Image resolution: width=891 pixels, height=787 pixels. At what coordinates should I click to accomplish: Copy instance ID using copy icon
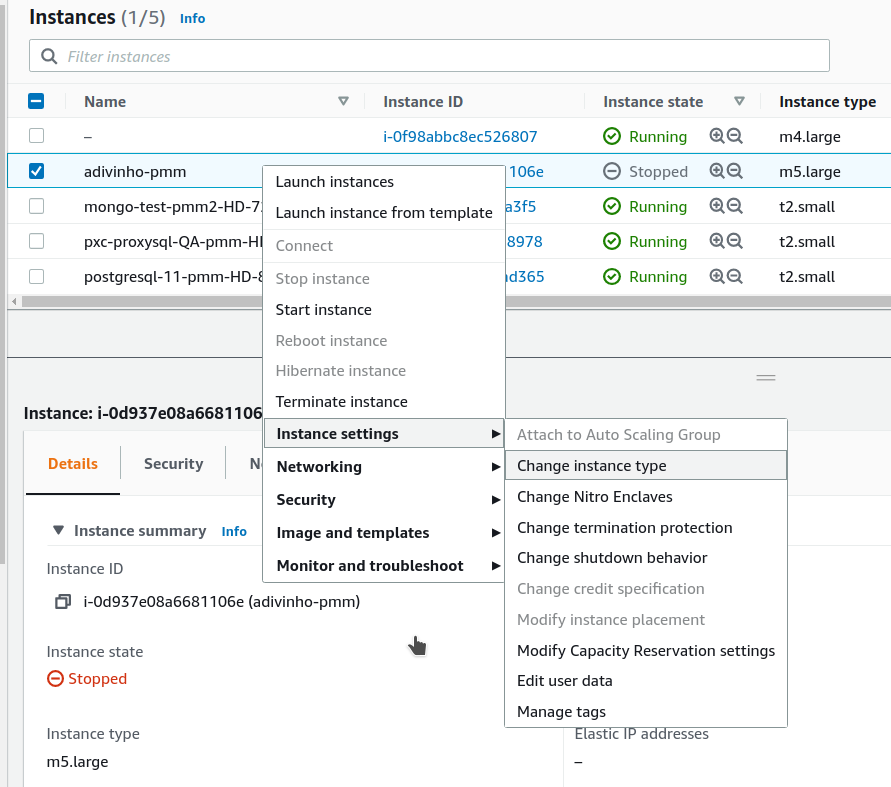pyautogui.click(x=63, y=602)
